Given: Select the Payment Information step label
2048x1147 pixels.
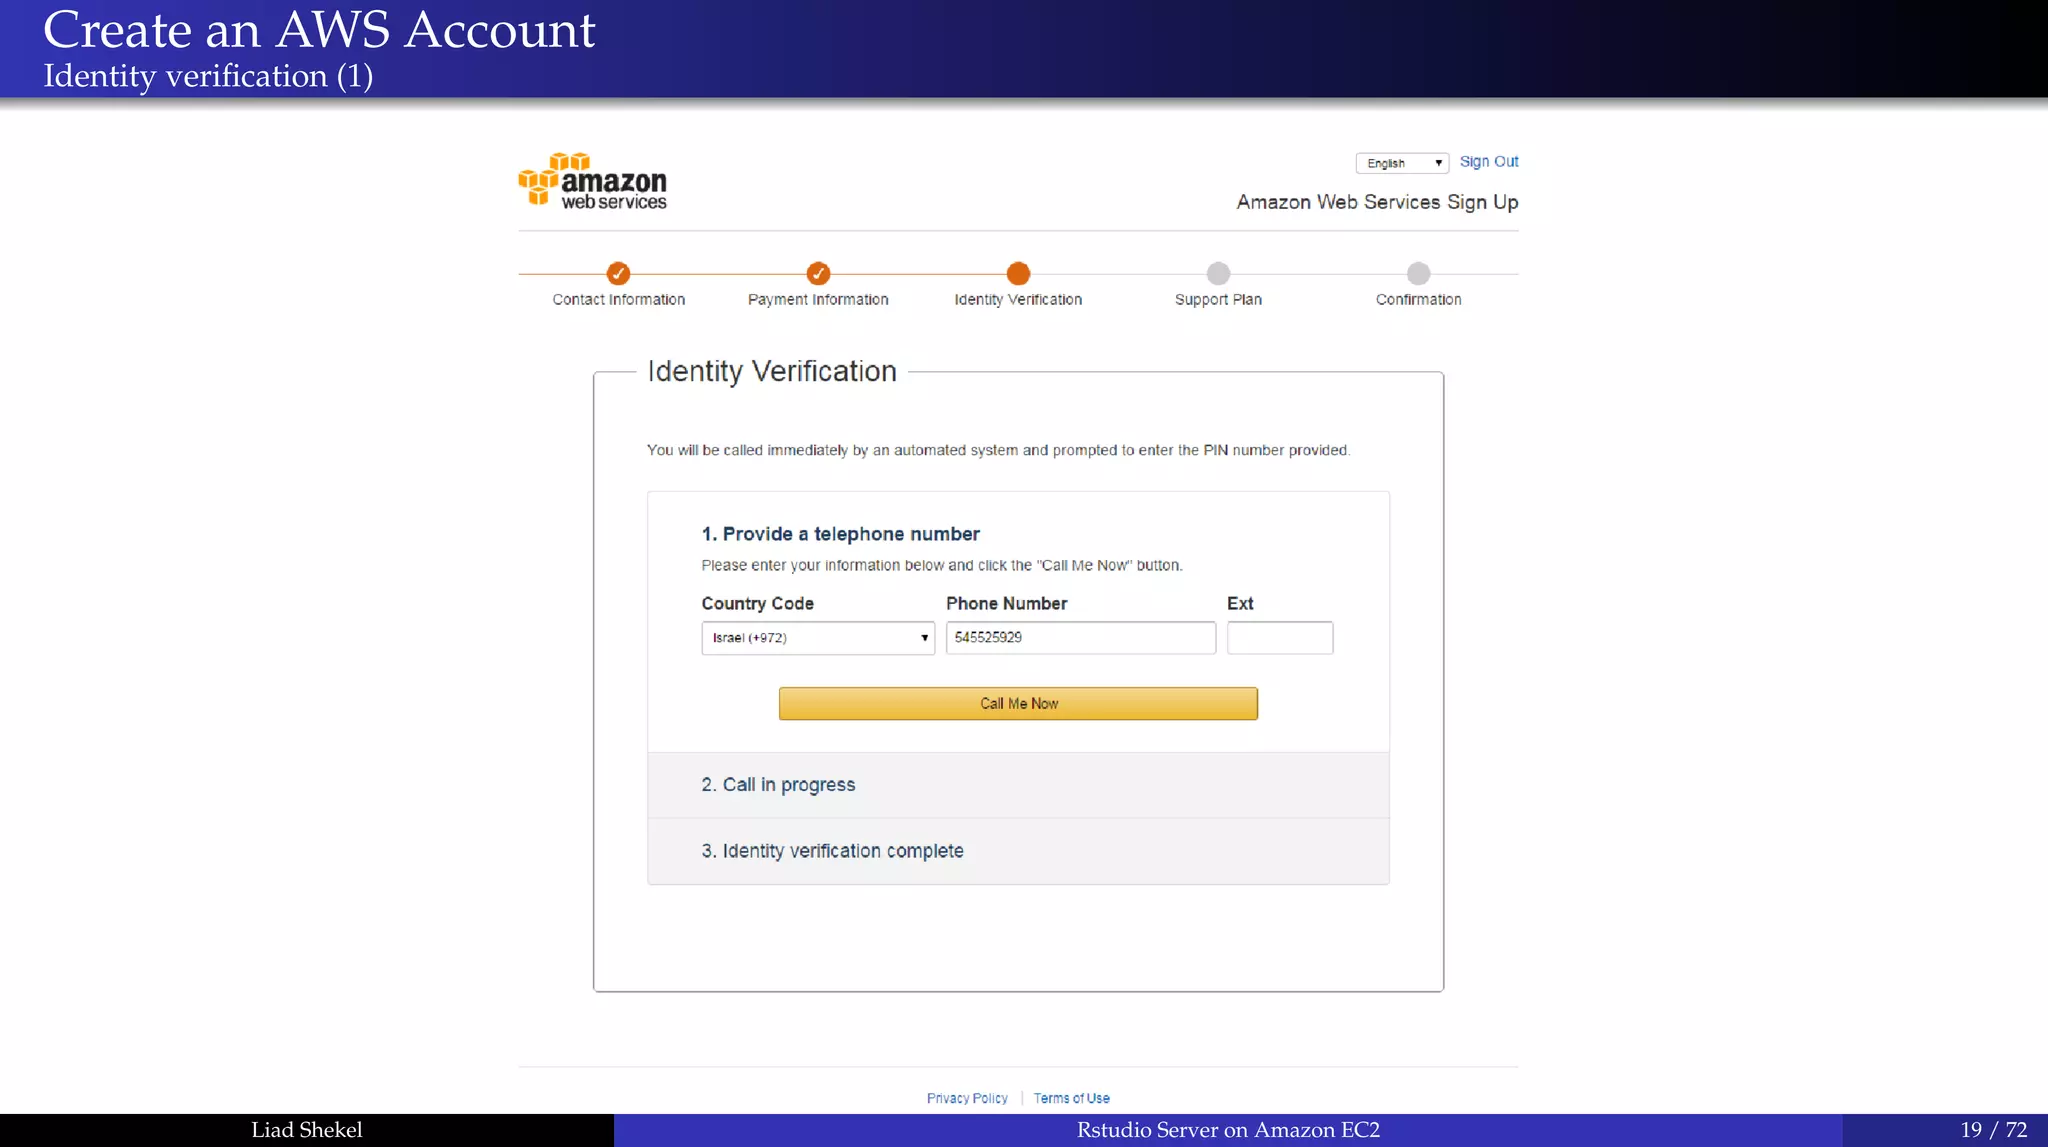Looking at the screenshot, I should pos(818,299).
